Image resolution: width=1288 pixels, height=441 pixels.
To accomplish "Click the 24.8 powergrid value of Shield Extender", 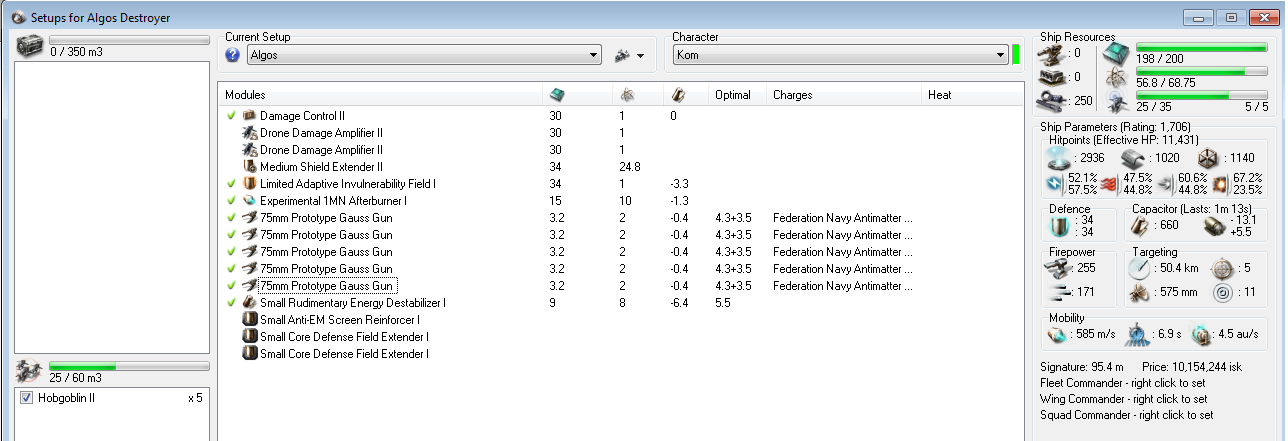I will pos(630,167).
